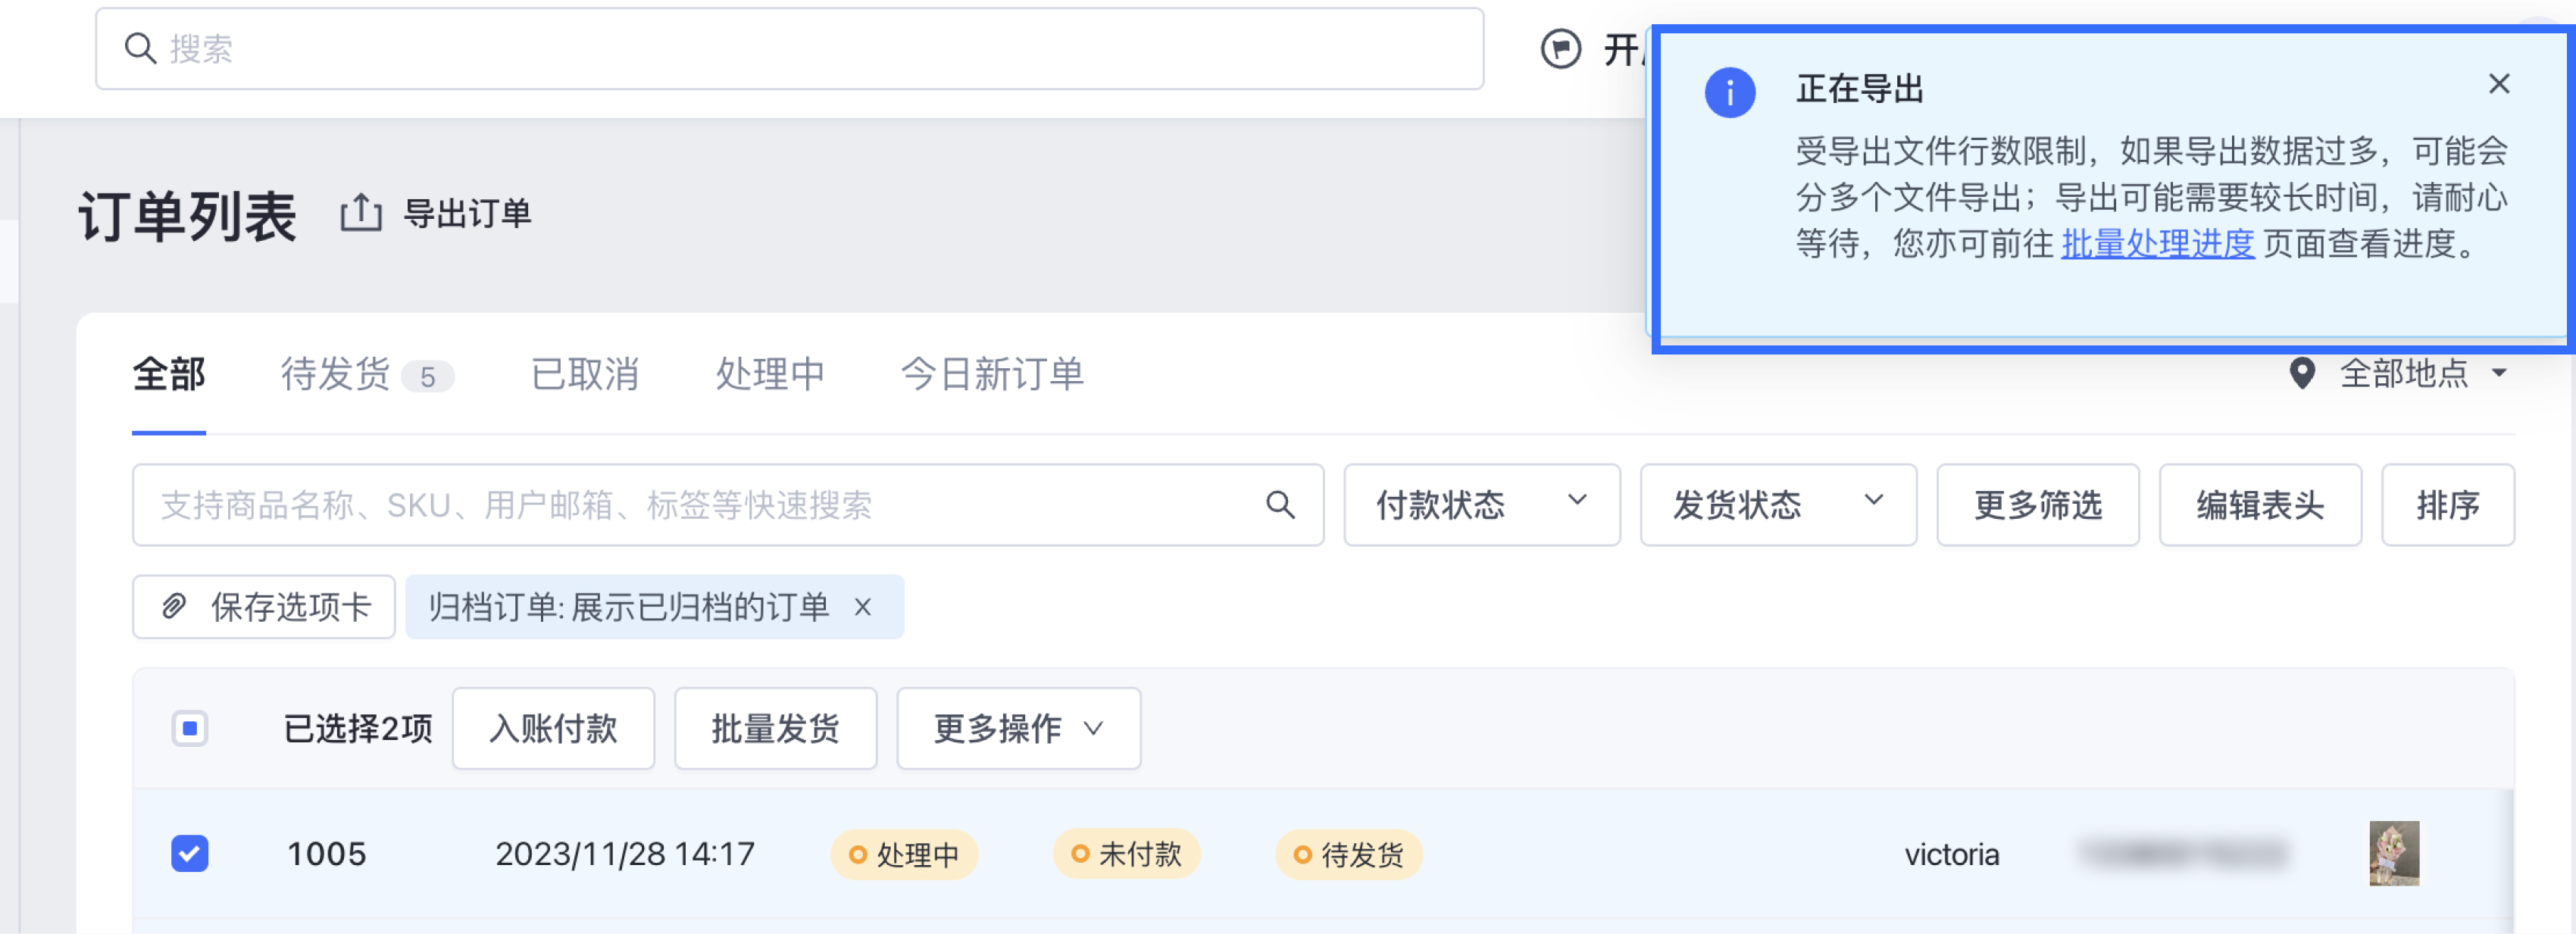Click the magnifier icon in quick search

pos(1280,505)
